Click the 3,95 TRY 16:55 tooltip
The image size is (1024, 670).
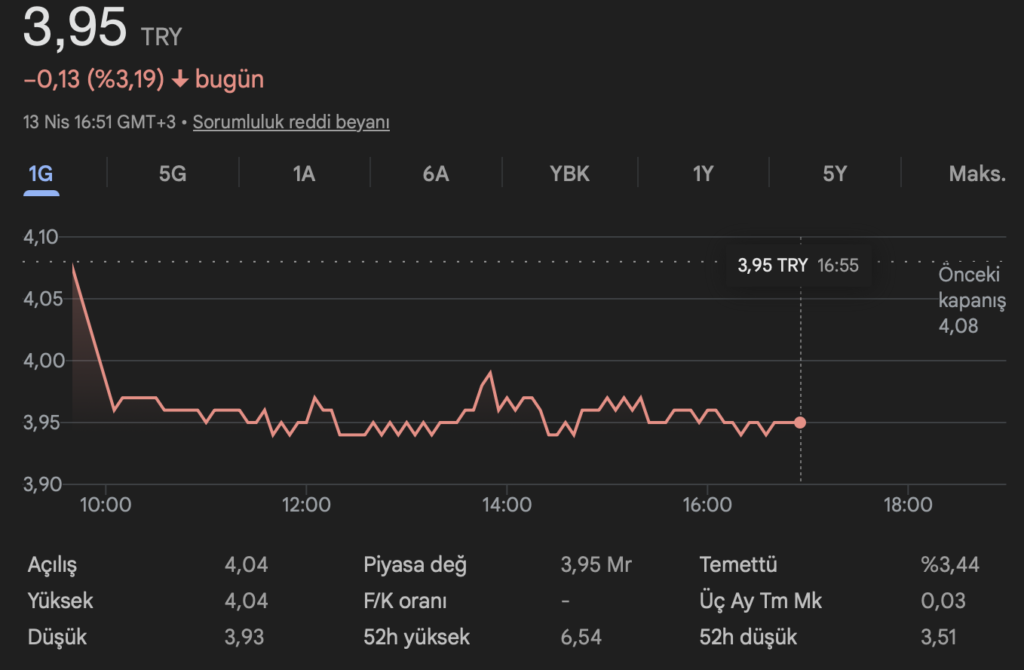point(797,266)
